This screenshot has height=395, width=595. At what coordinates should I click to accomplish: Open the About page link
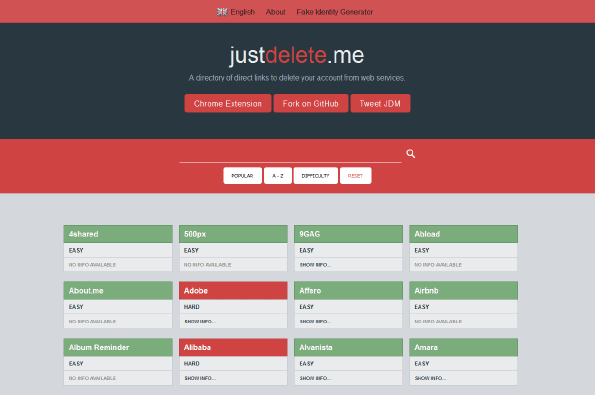pos(275,12)
